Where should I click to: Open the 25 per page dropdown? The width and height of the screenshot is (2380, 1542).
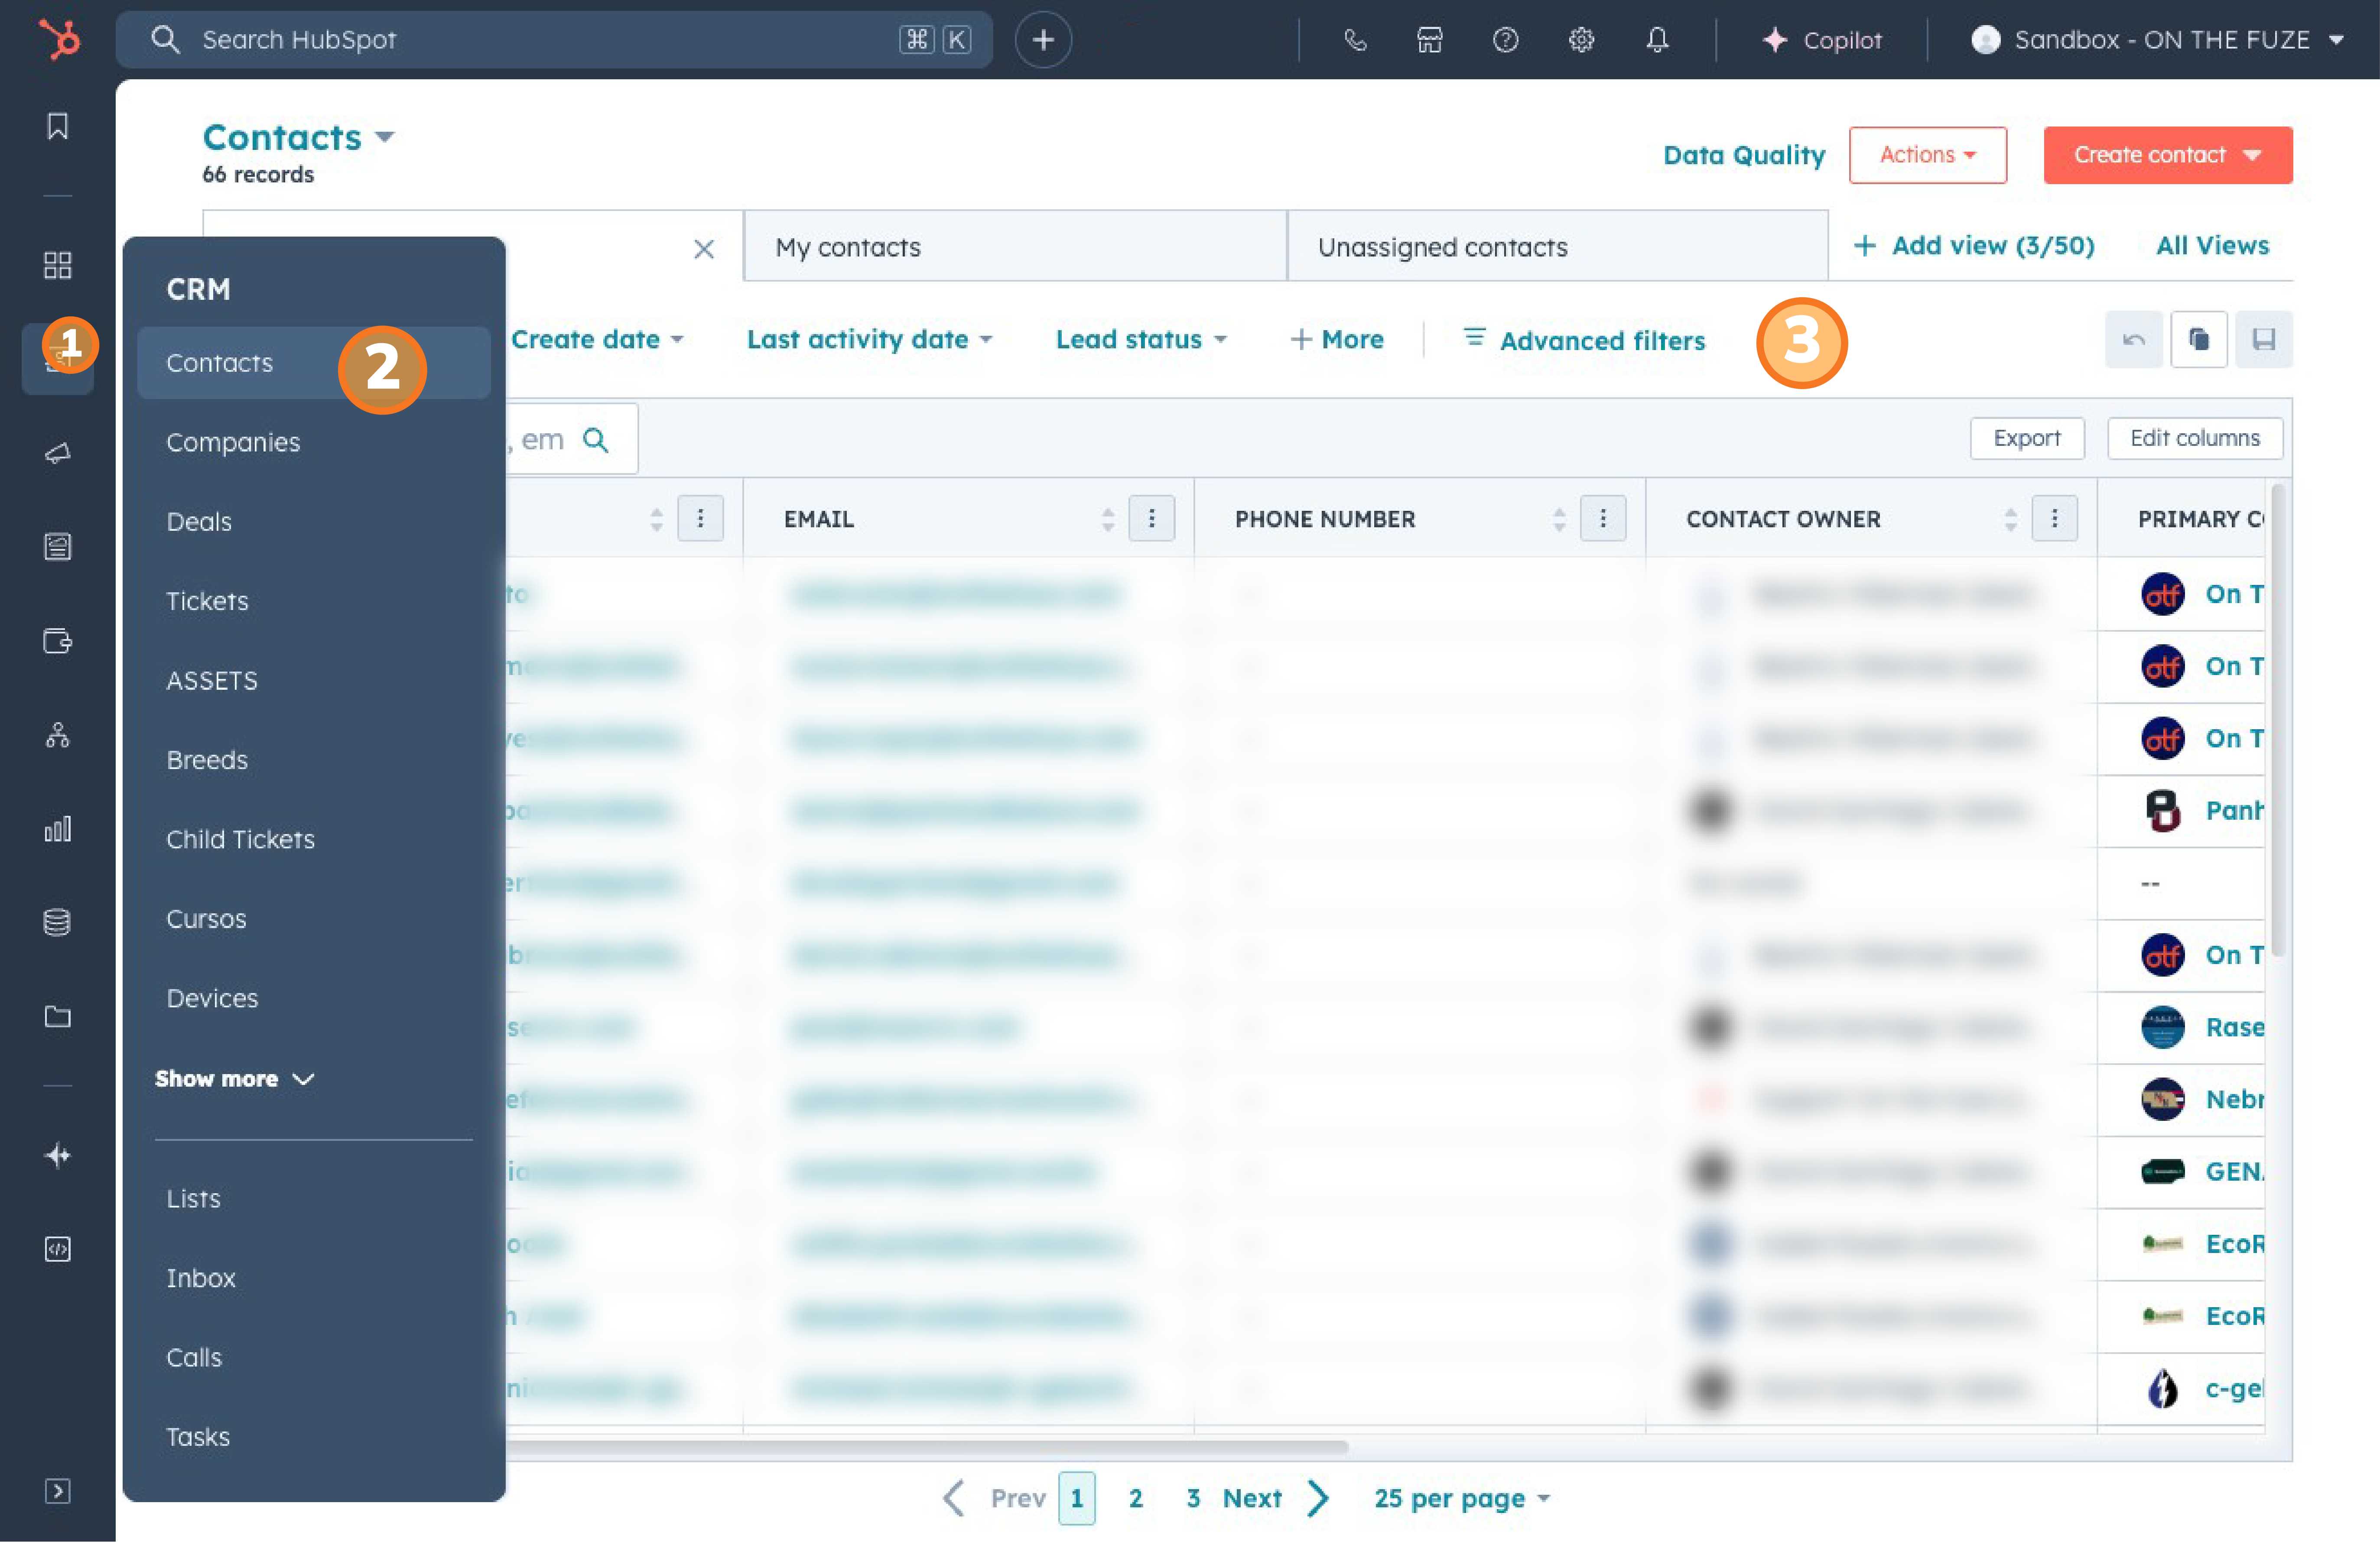(x=1461, y=1498)
